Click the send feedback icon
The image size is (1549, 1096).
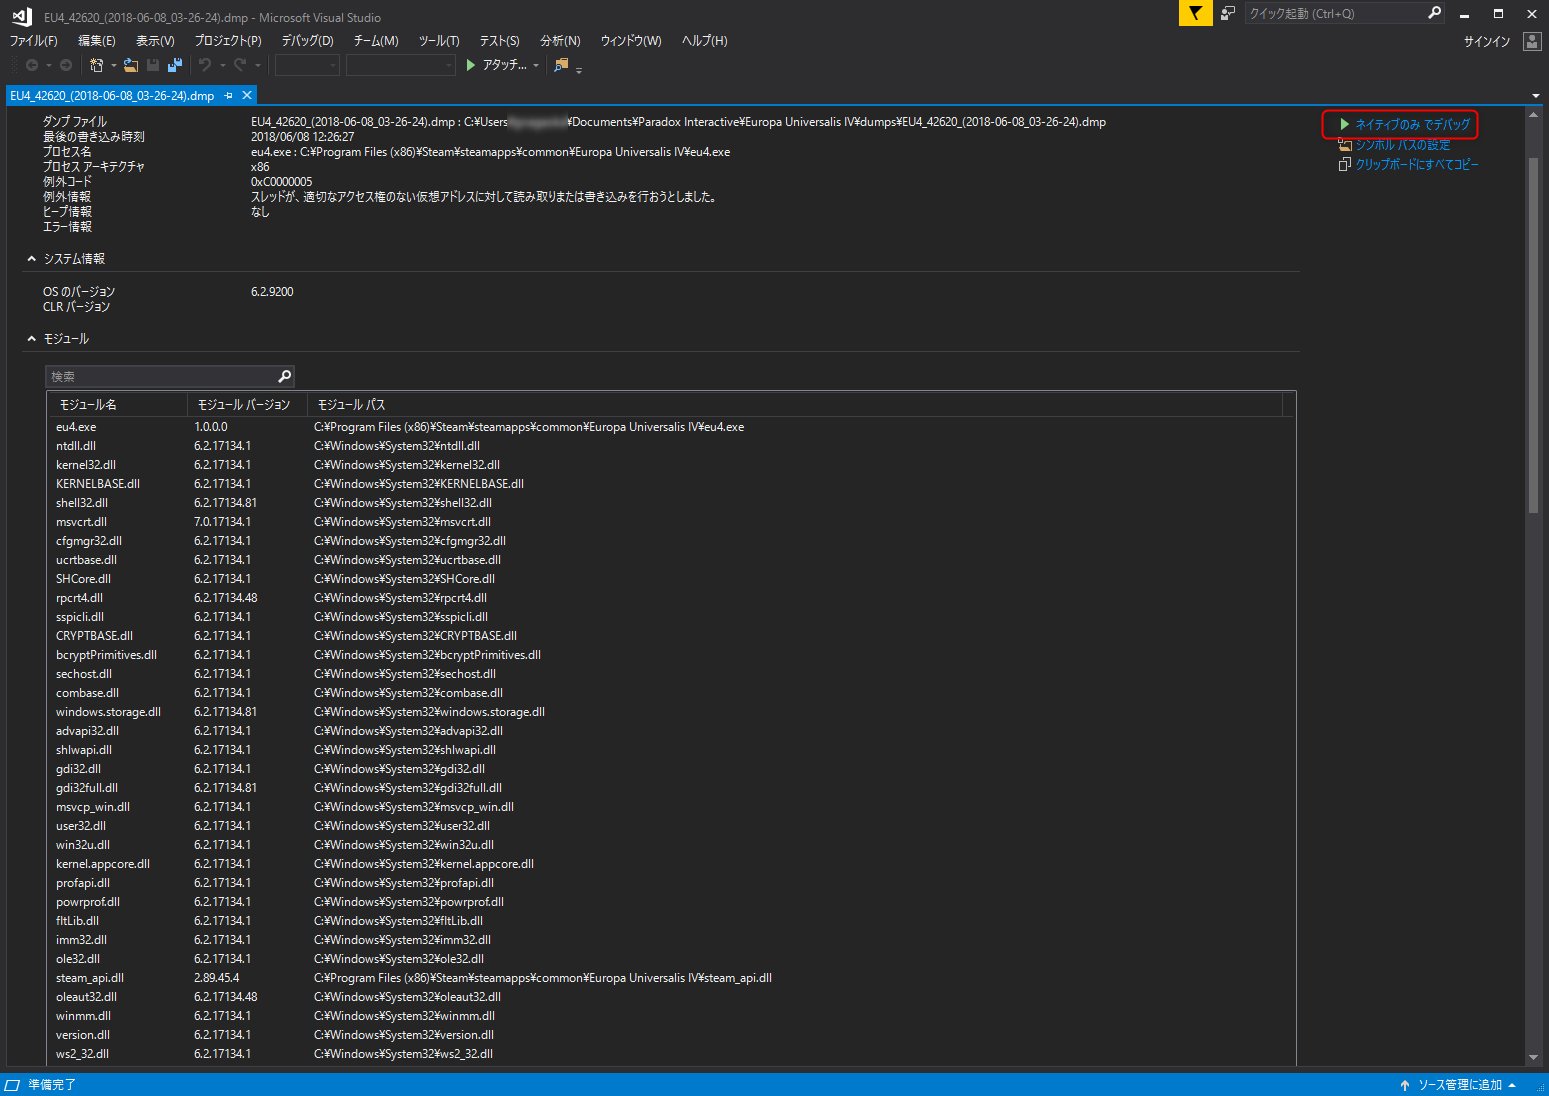tap(1228, 13)
